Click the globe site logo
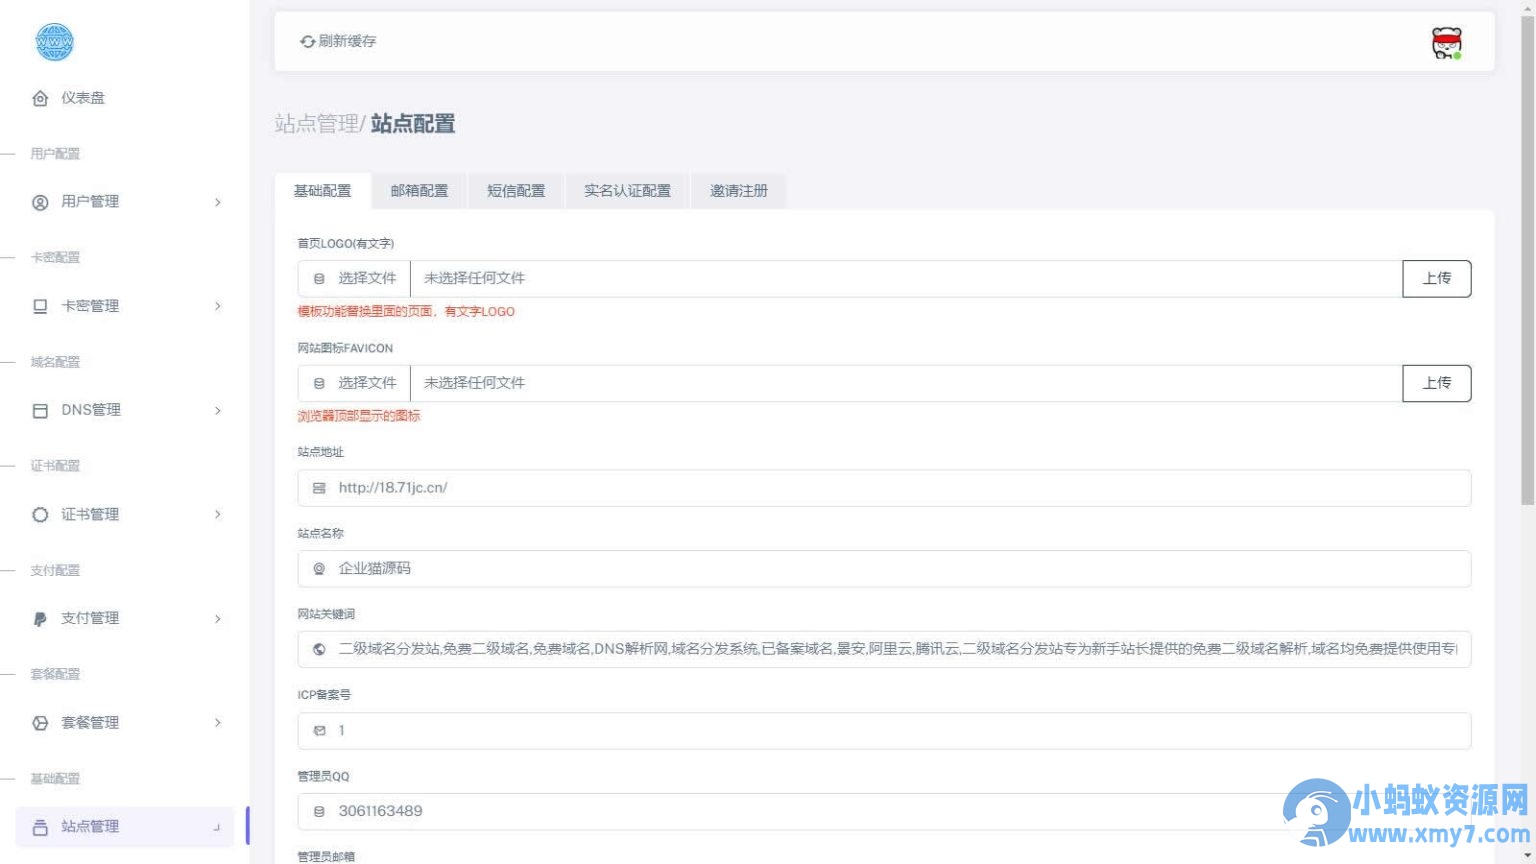The image size is (1536, 864). click(x=54, y=42)
